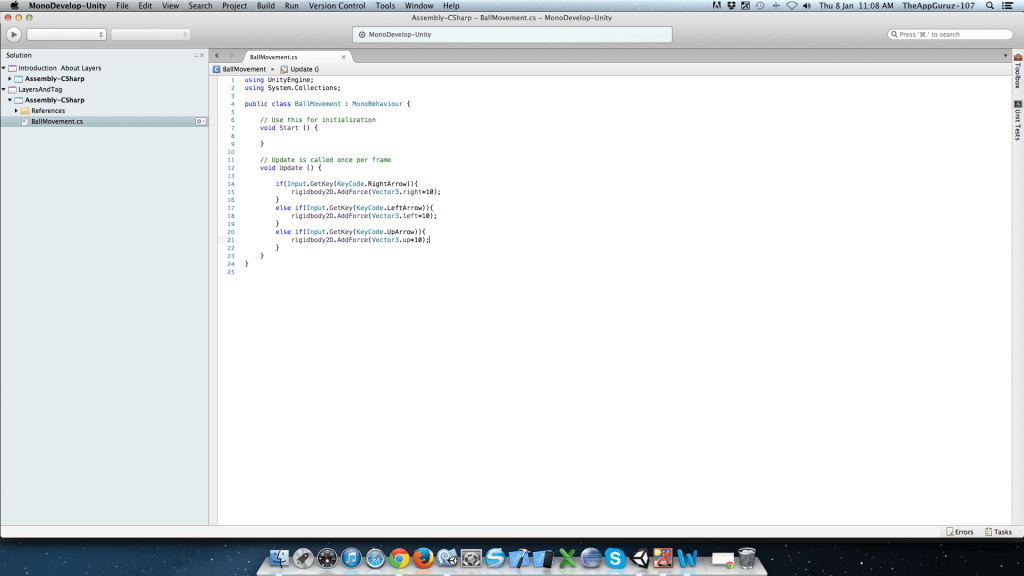Collapse the second Assembly-CSharp project under LayersAndTag

(10, 100)
